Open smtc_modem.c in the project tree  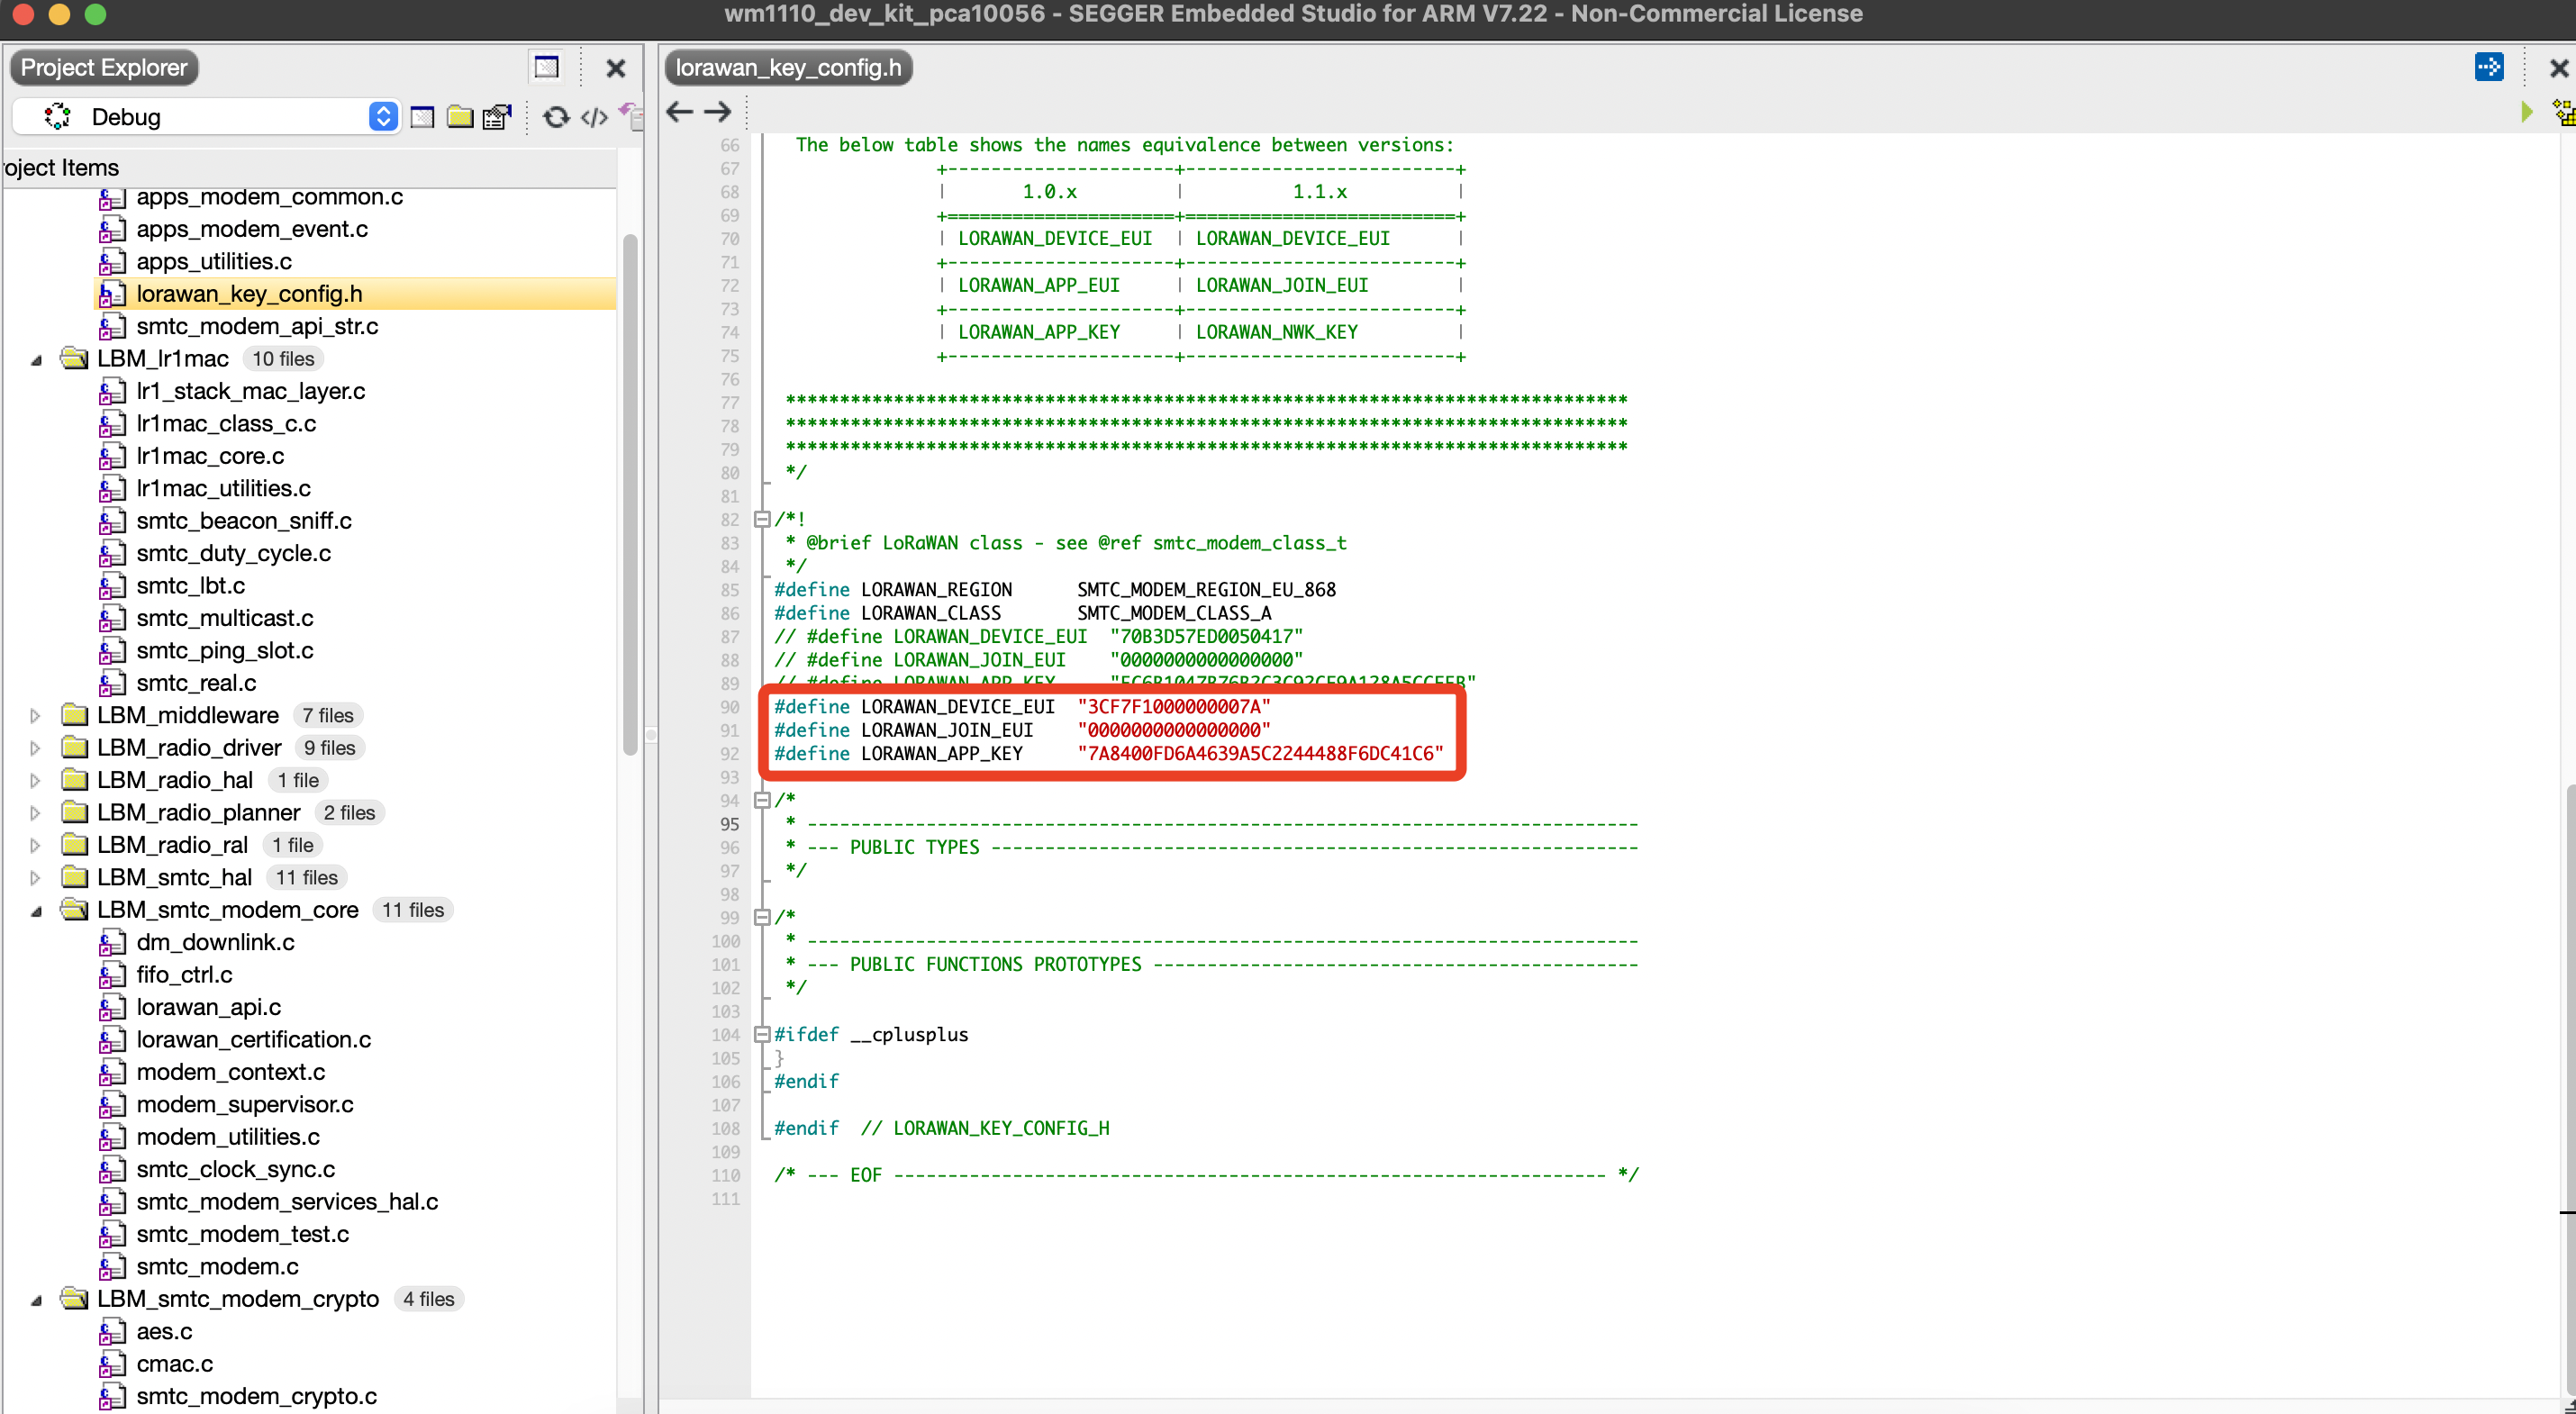pos(217,1266)
